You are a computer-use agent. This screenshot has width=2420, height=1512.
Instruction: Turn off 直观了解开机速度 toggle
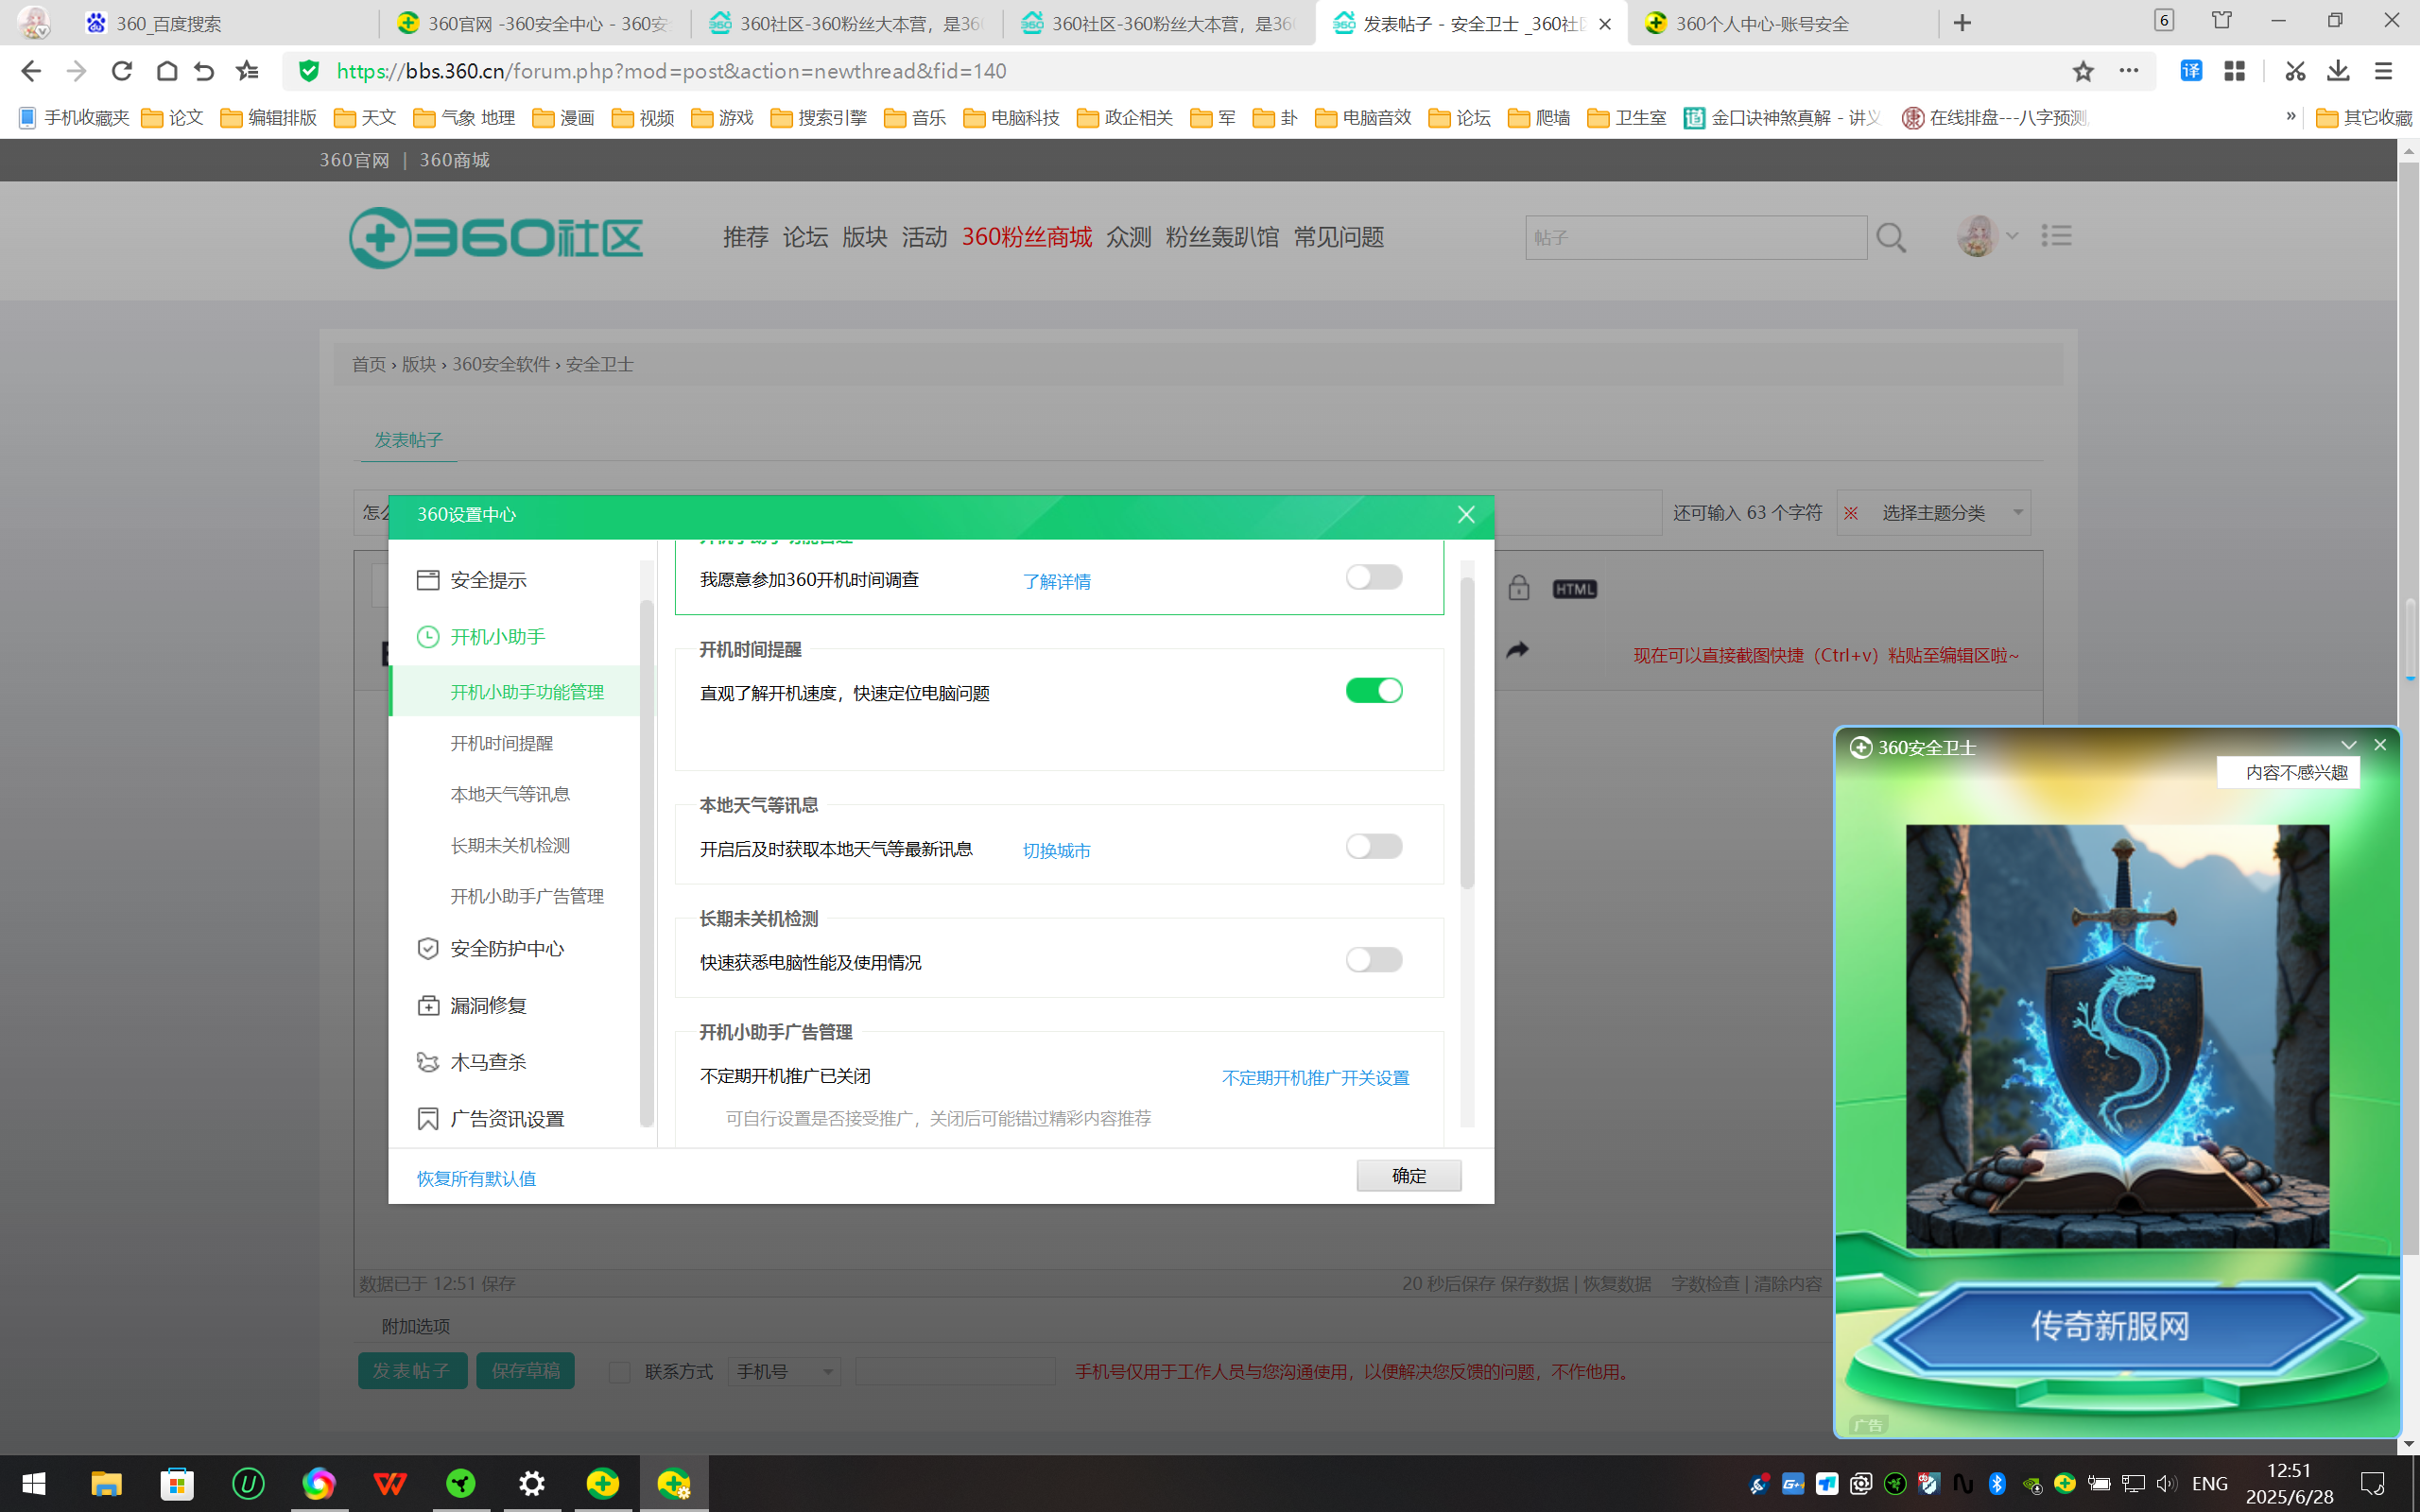[x=1374, y=691]
